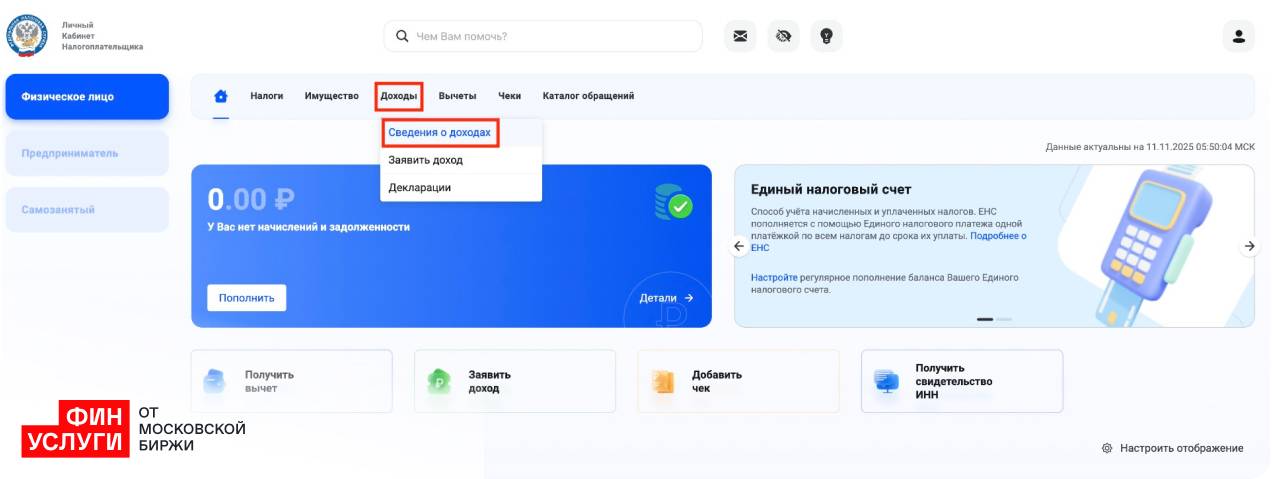Open messages via the envelope icon
The image size is (1272, 479).
740,37
